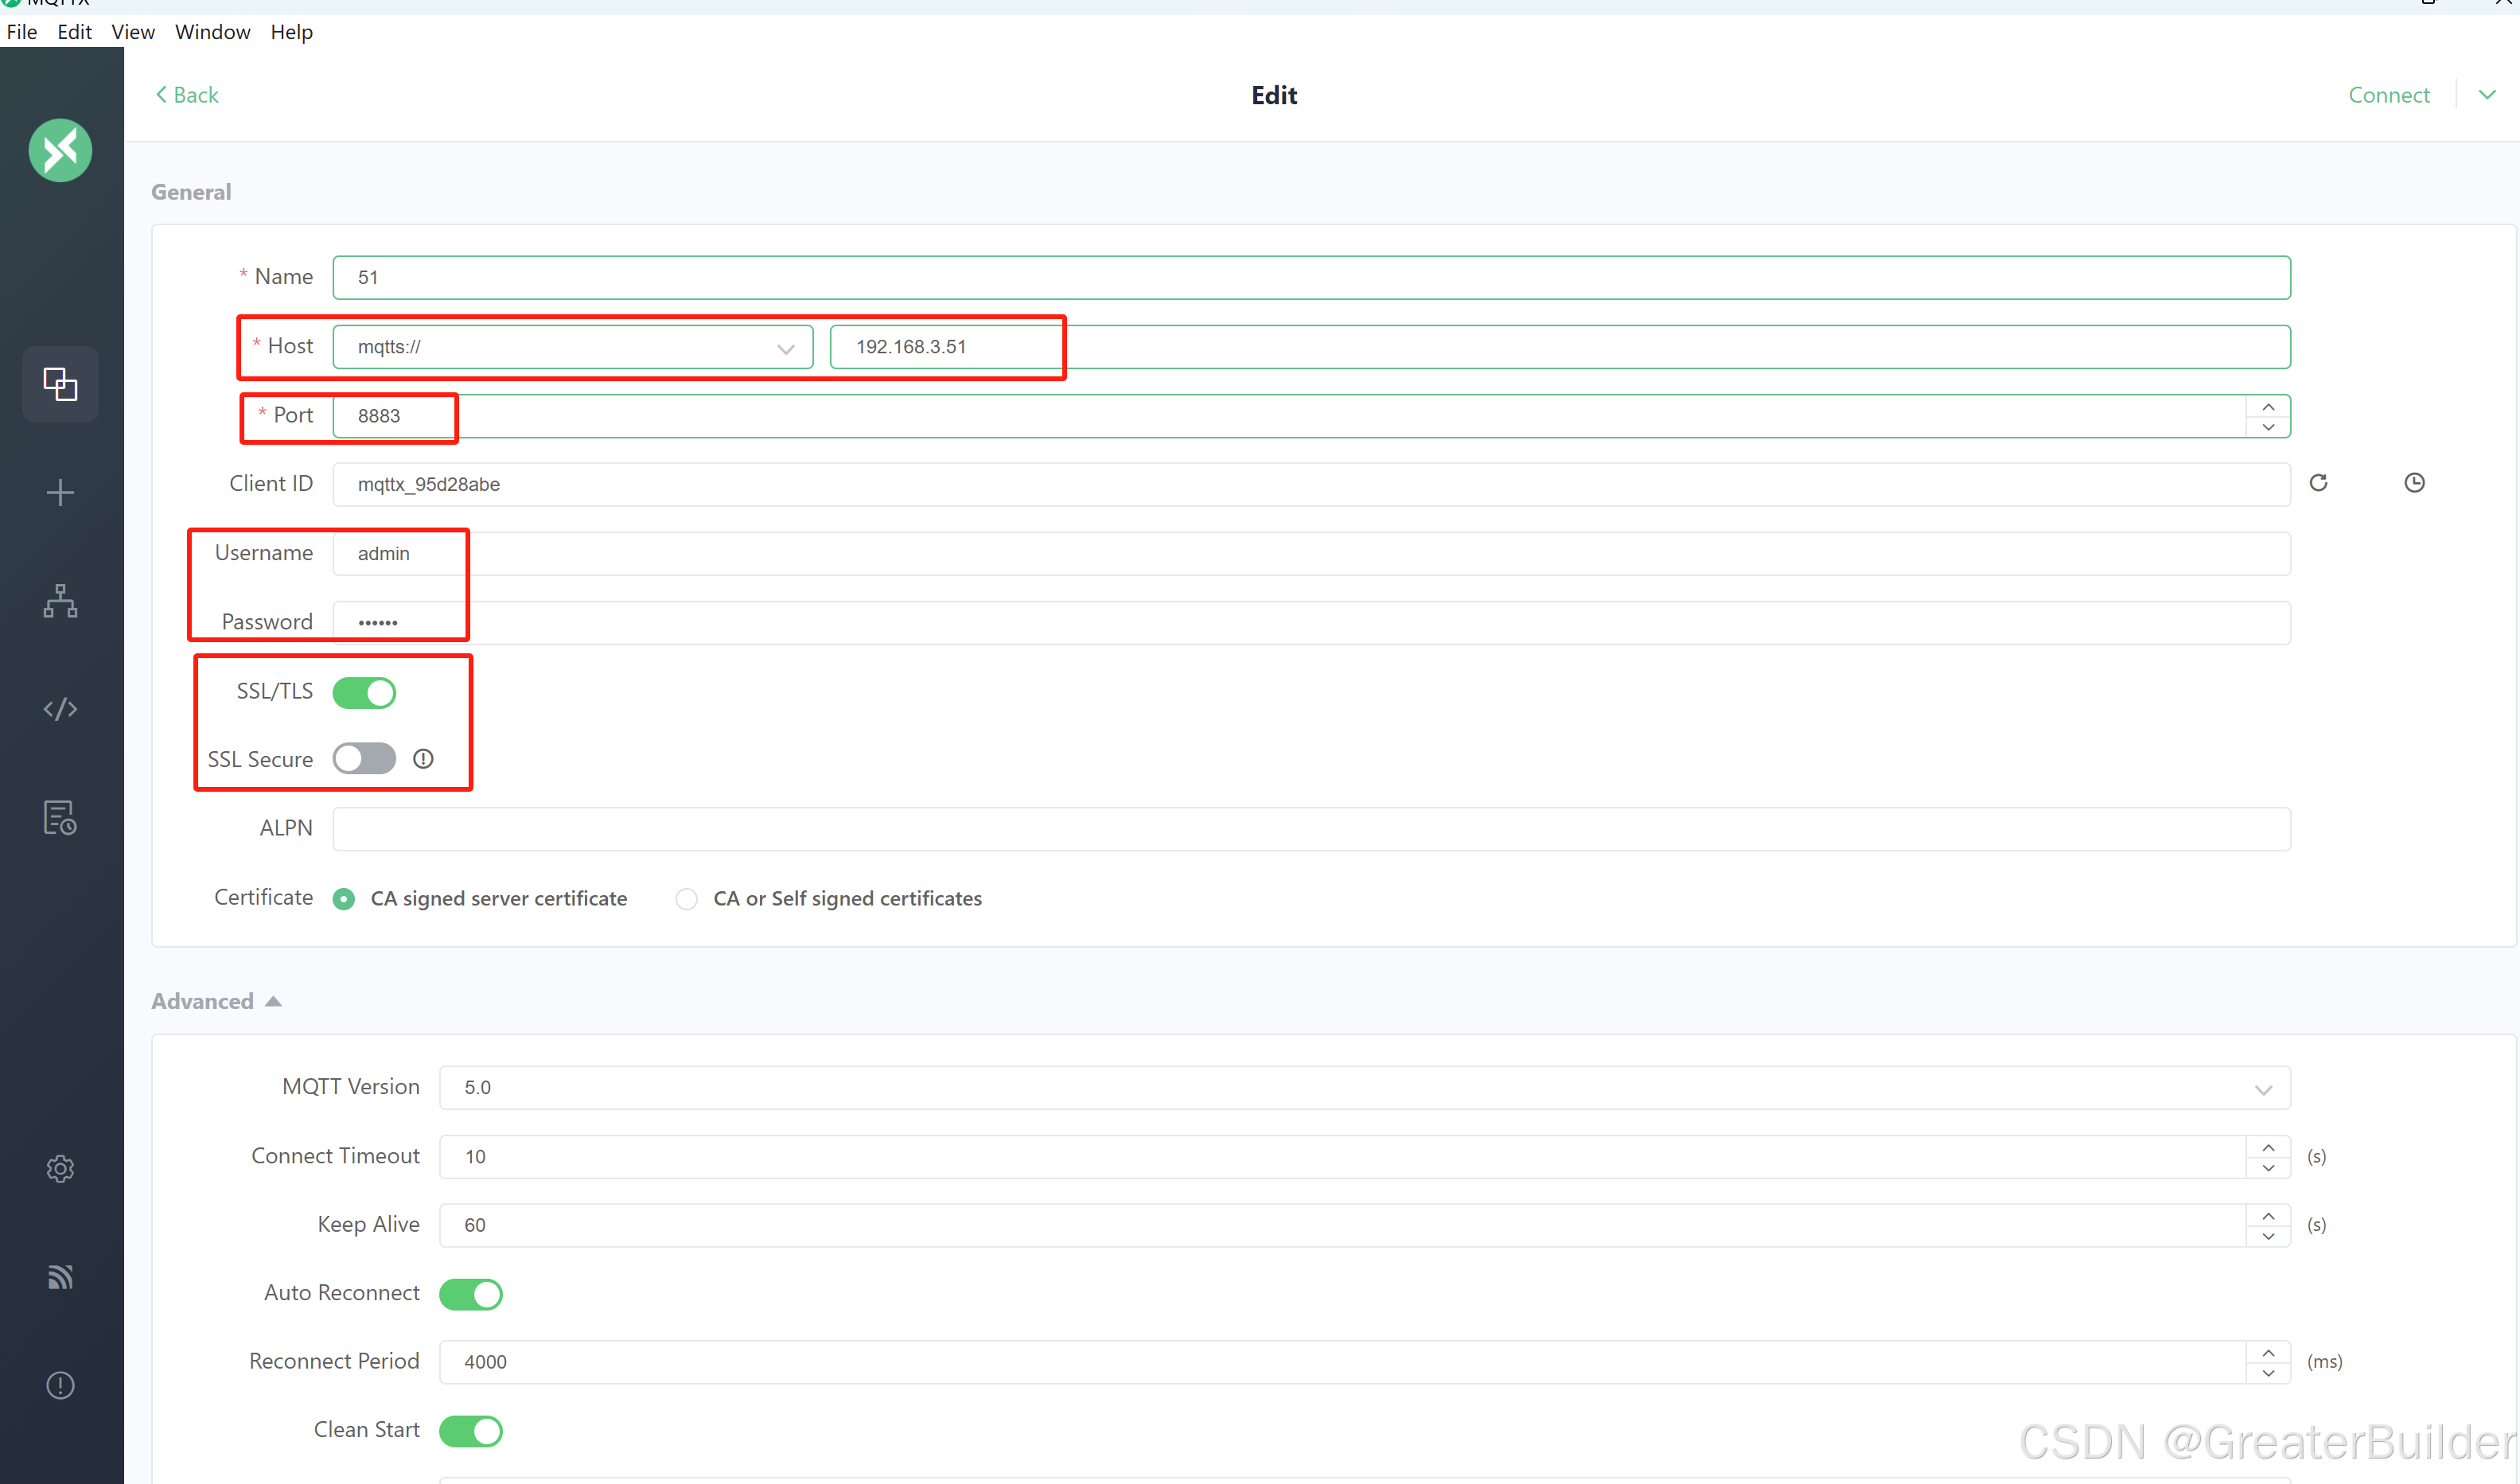The width and height of the screenshot is (2520, 1484).
Task: Click the Username field
Action: coord(1311,554)
